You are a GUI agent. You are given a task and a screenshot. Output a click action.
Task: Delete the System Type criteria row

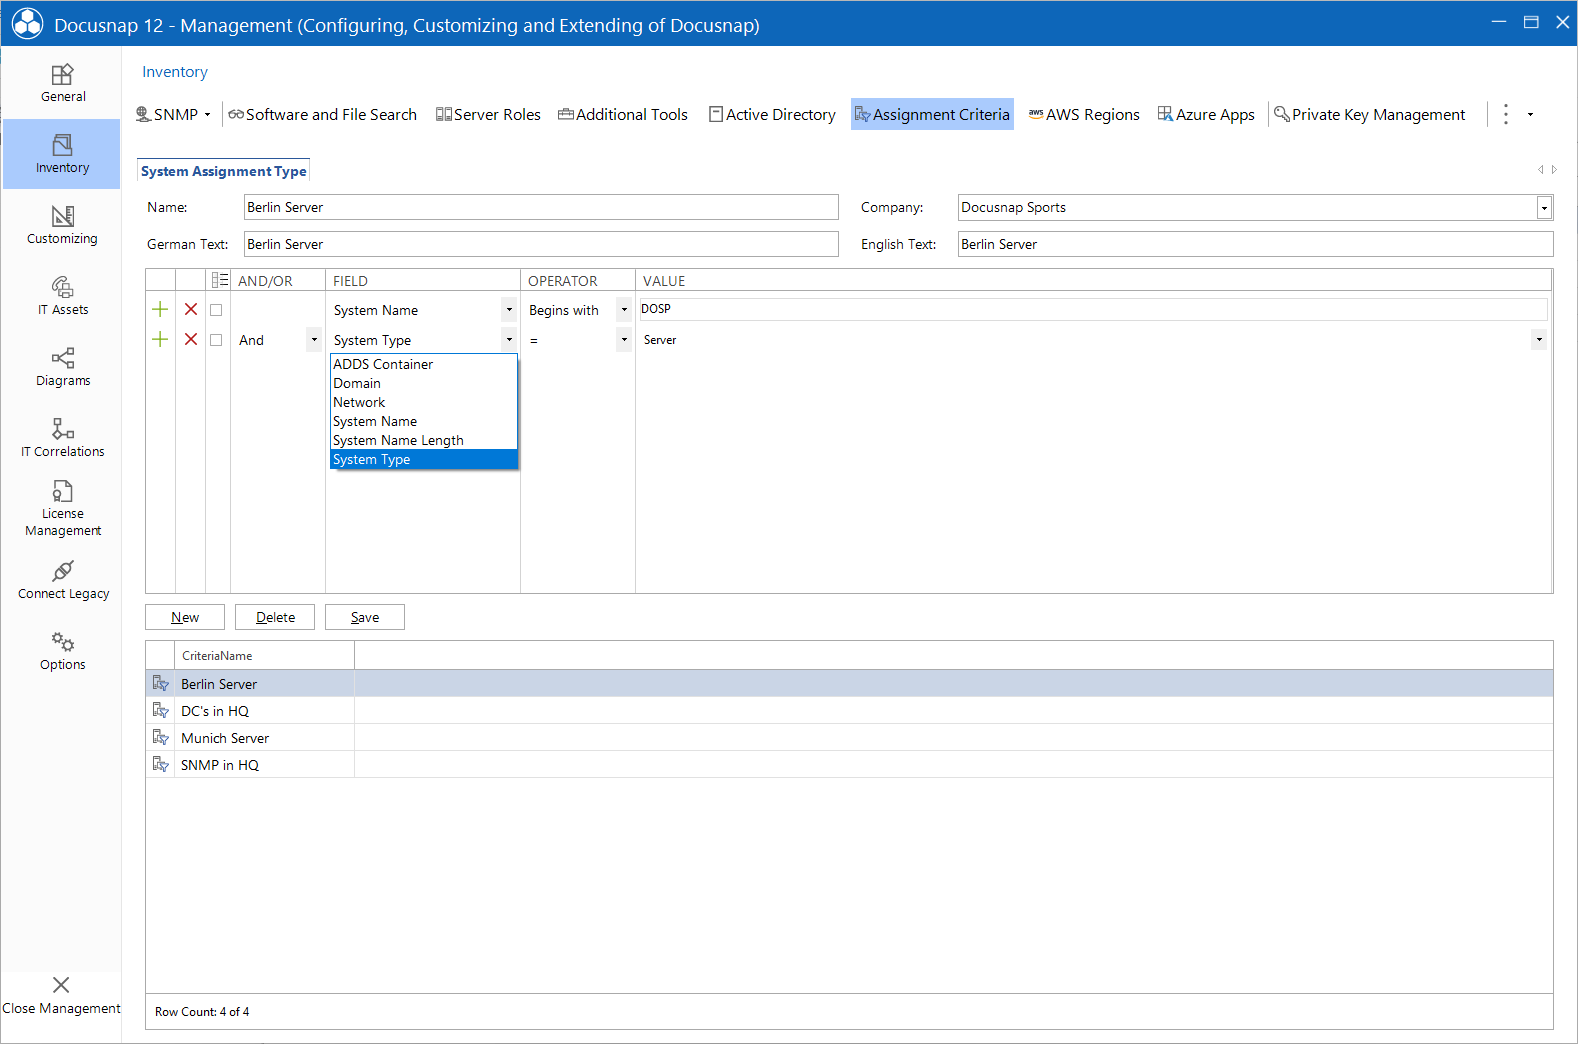pyautogui.click(x=191, y=340)
